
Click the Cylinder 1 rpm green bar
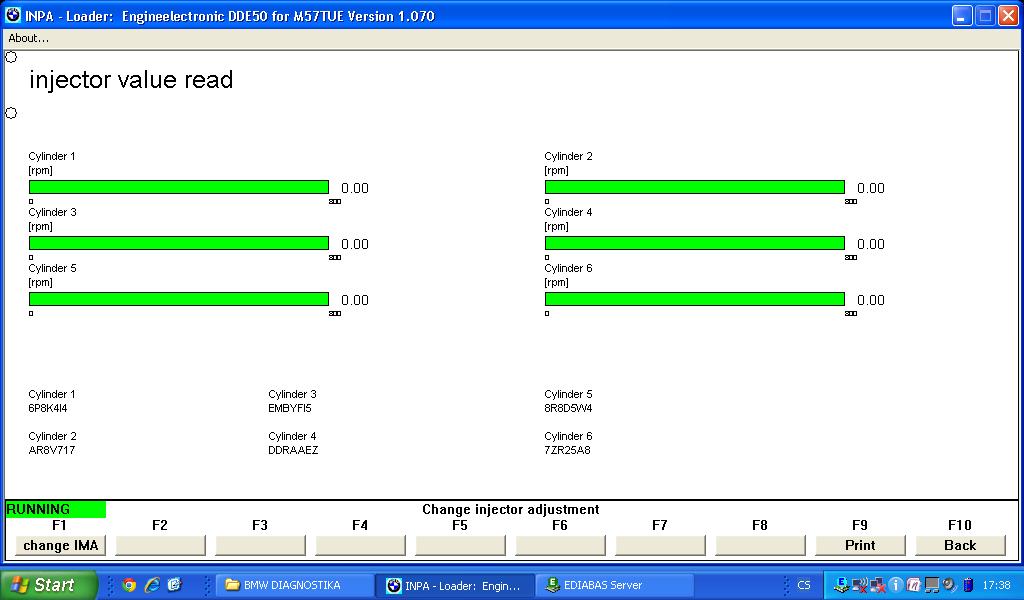click(x=179, y=187)
